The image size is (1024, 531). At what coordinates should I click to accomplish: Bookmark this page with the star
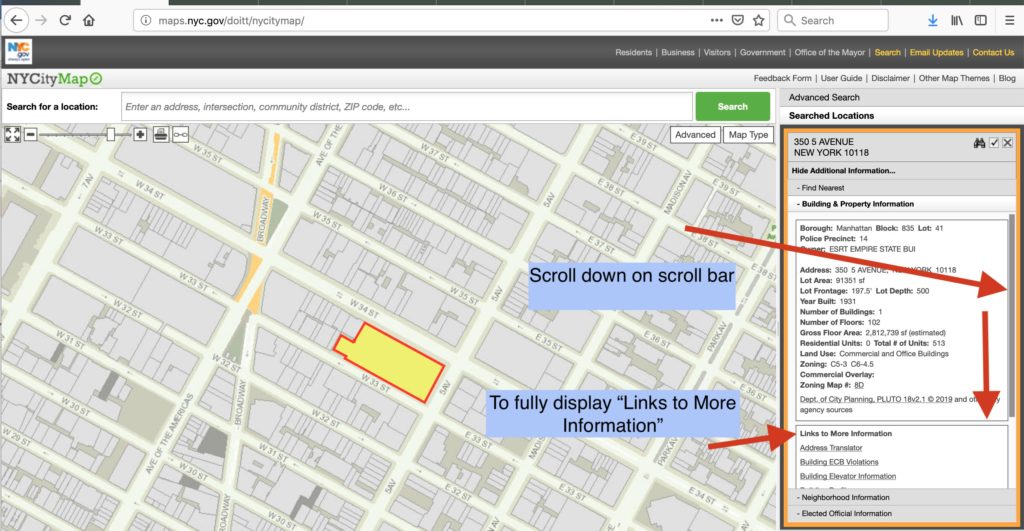tap(758, 20)
